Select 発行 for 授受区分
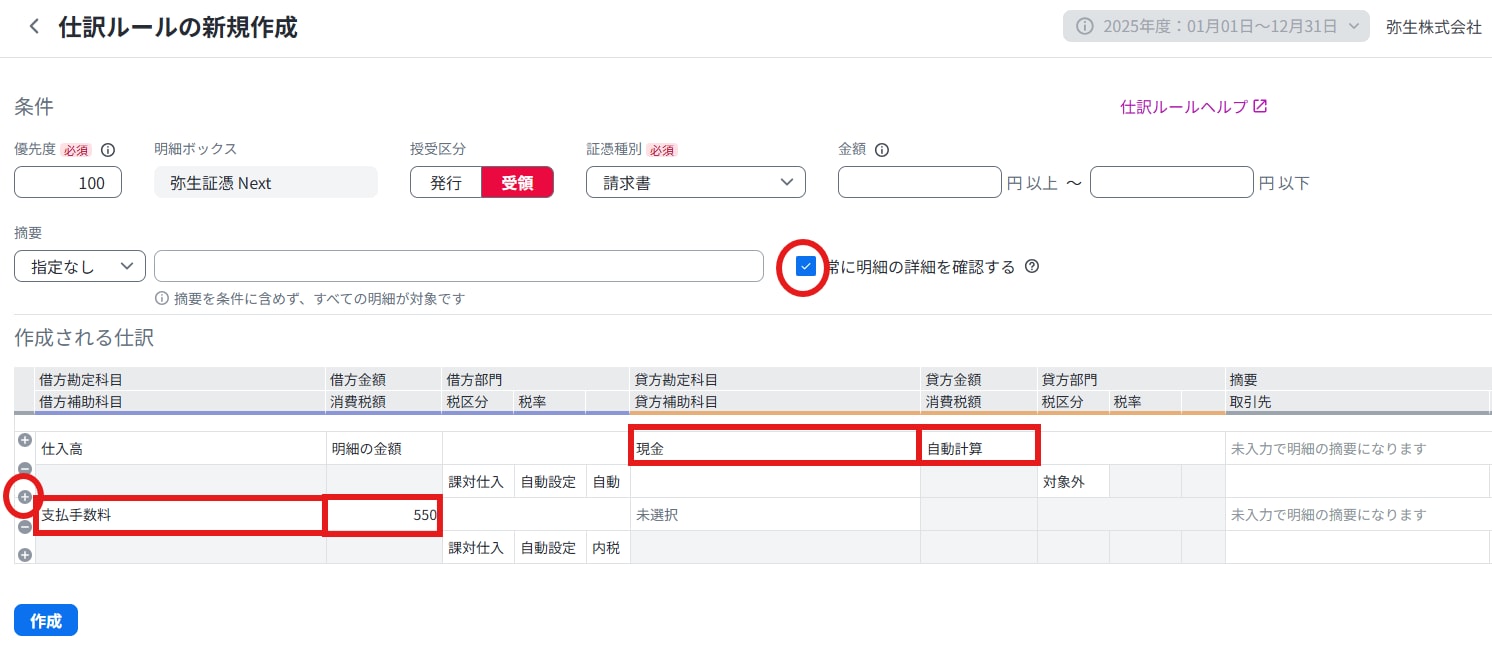 [x=446, y=183]
